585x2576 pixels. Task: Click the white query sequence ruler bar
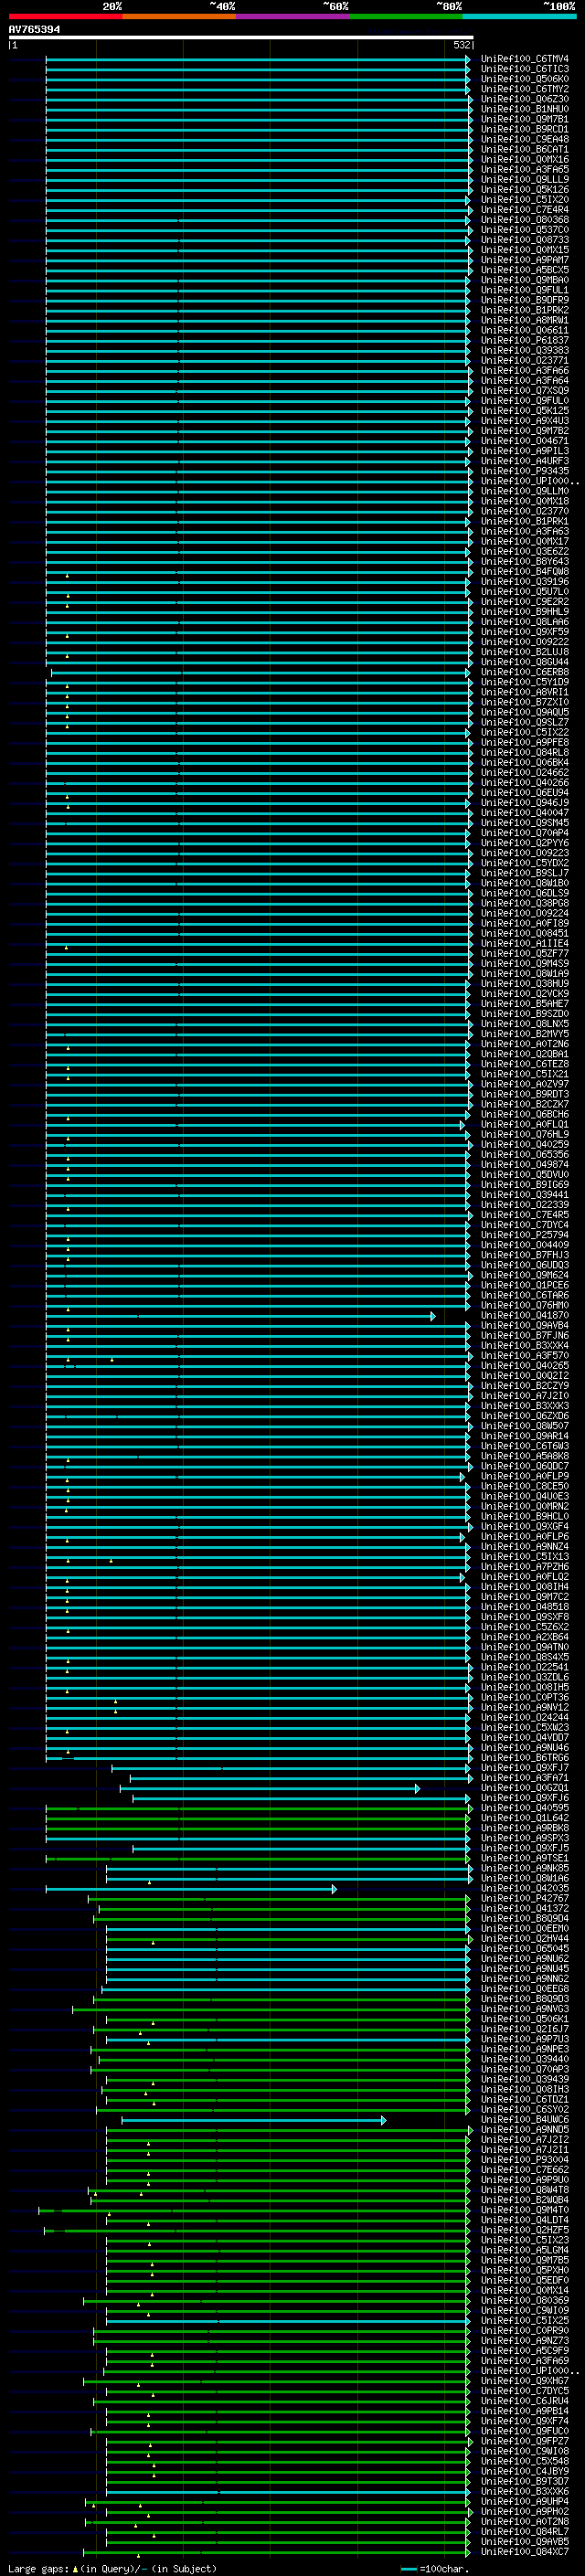(240, 37)
